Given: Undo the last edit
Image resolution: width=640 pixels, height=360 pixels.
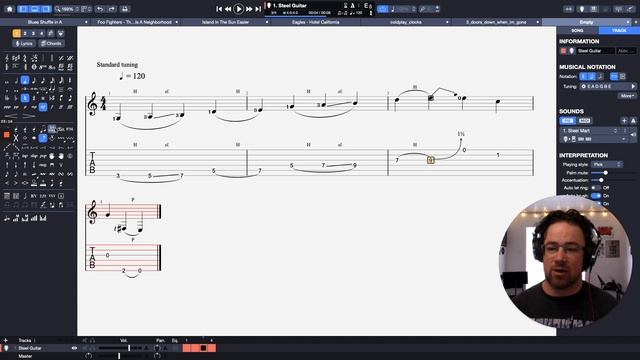Looking at the screenshot, I should tap(100, 9).
